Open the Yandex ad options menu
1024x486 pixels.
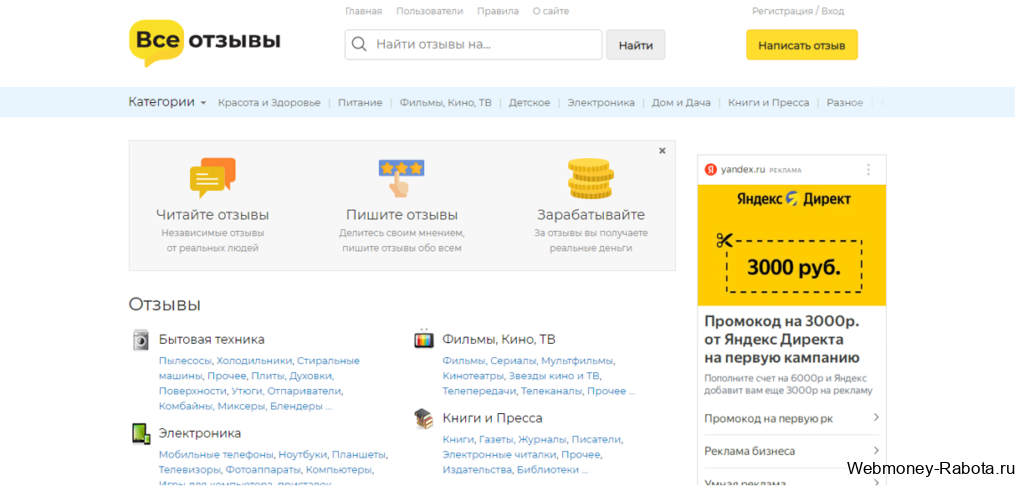[x=868, y=169]
